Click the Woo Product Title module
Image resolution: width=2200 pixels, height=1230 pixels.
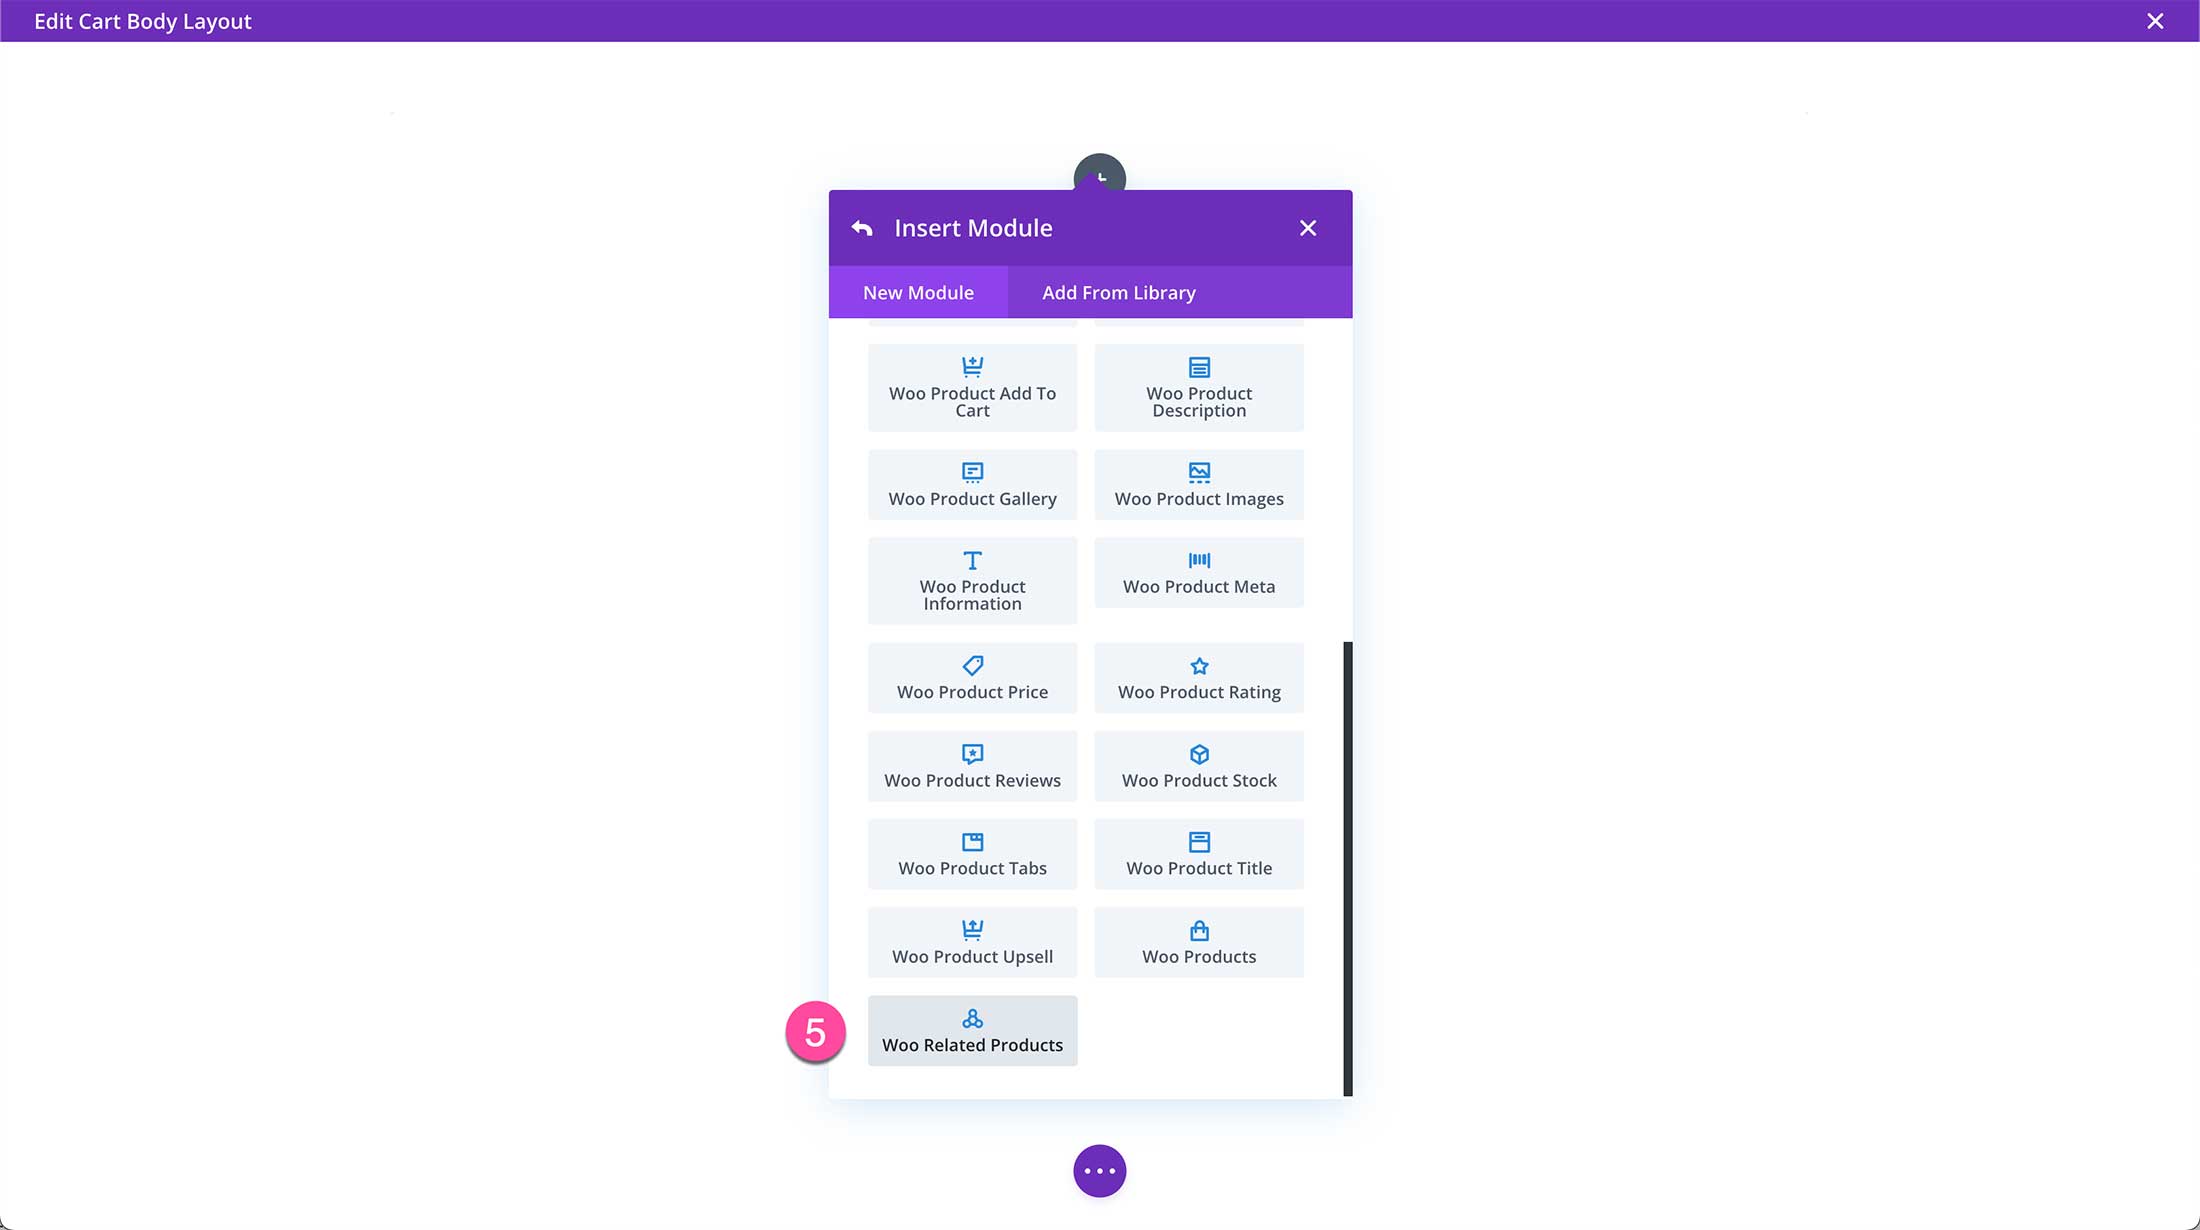(1198, 854)
